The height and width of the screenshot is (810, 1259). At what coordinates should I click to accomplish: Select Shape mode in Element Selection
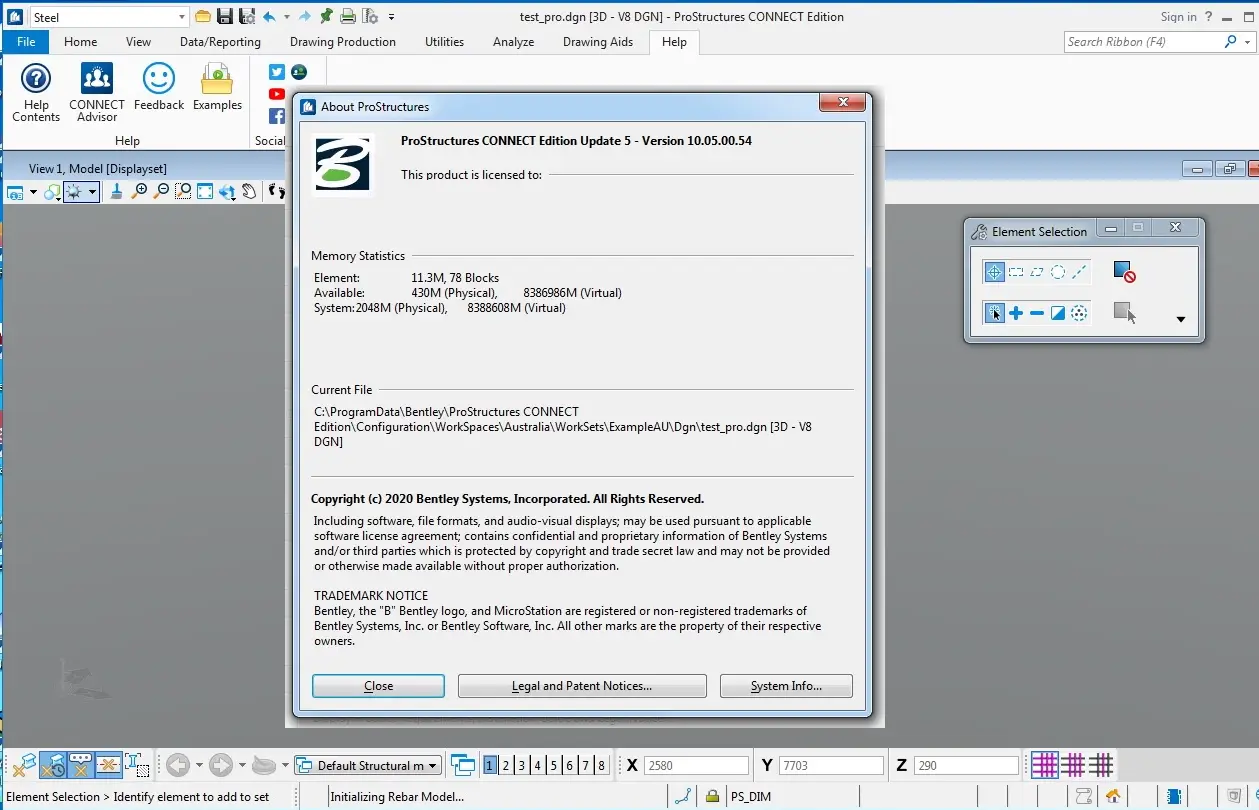coord(1037,272)
